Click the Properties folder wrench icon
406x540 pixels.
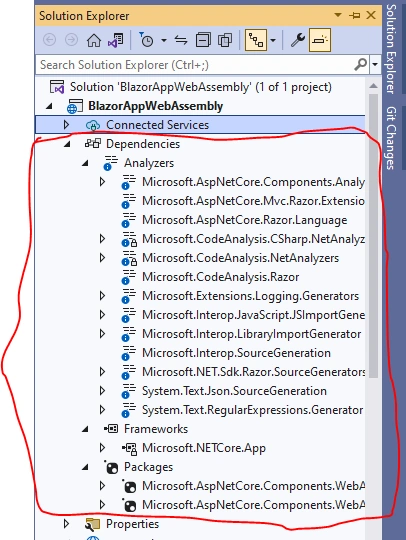click(93, 524)
